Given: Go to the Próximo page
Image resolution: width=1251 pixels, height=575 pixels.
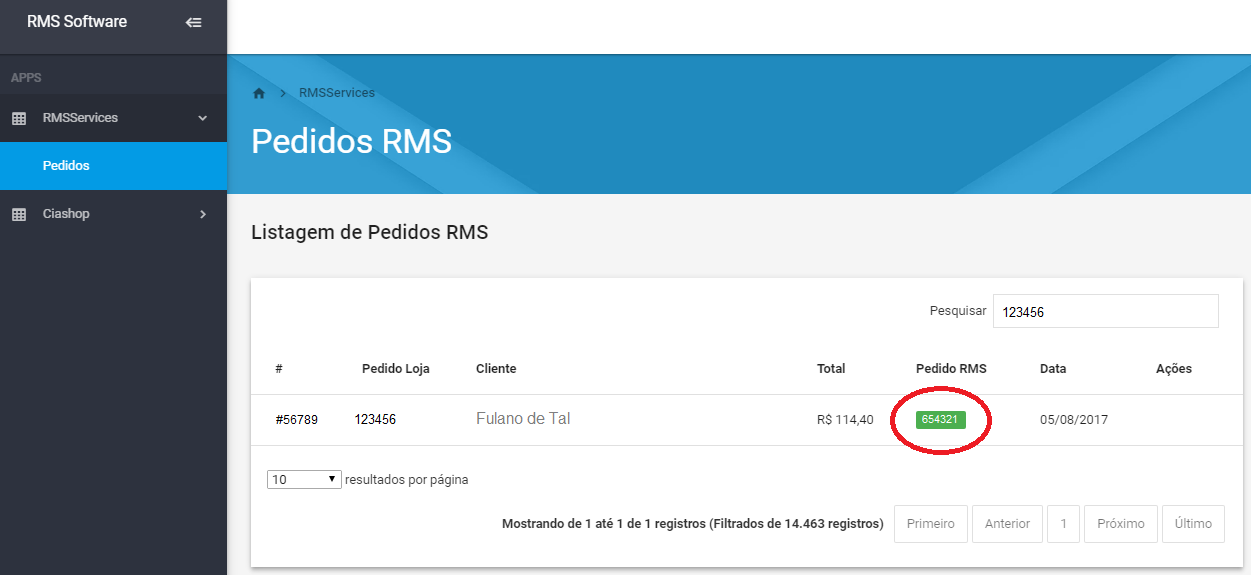Looking at the screenshot, I should click(x=1120, y=524).
